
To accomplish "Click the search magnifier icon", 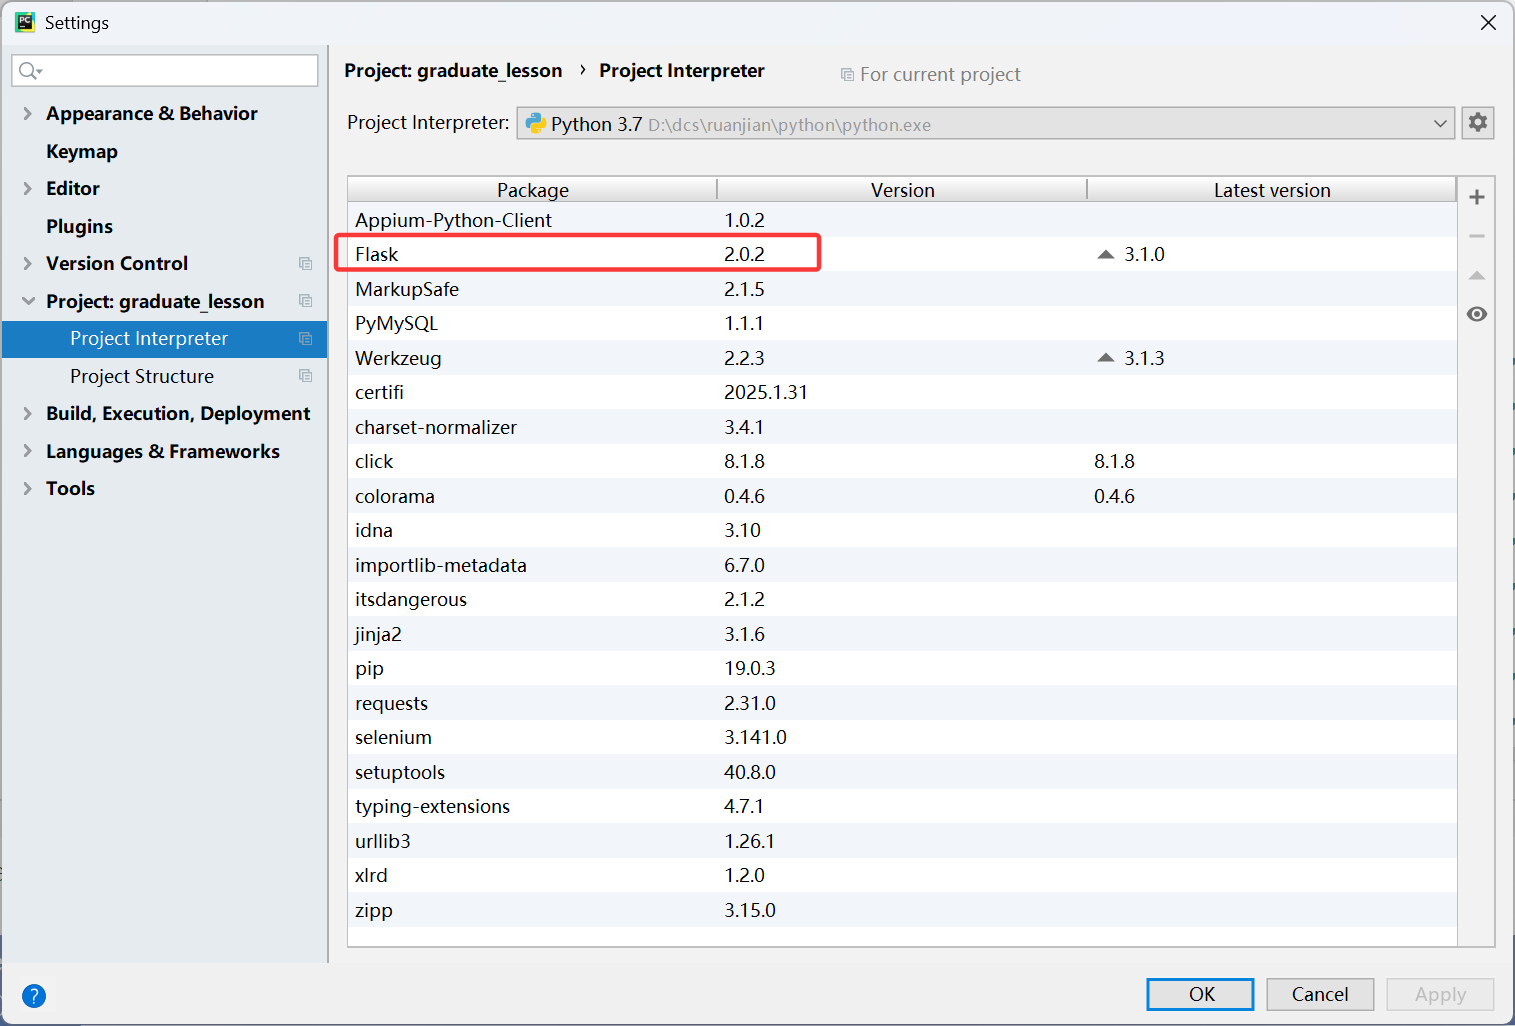I will click(30, 70).
